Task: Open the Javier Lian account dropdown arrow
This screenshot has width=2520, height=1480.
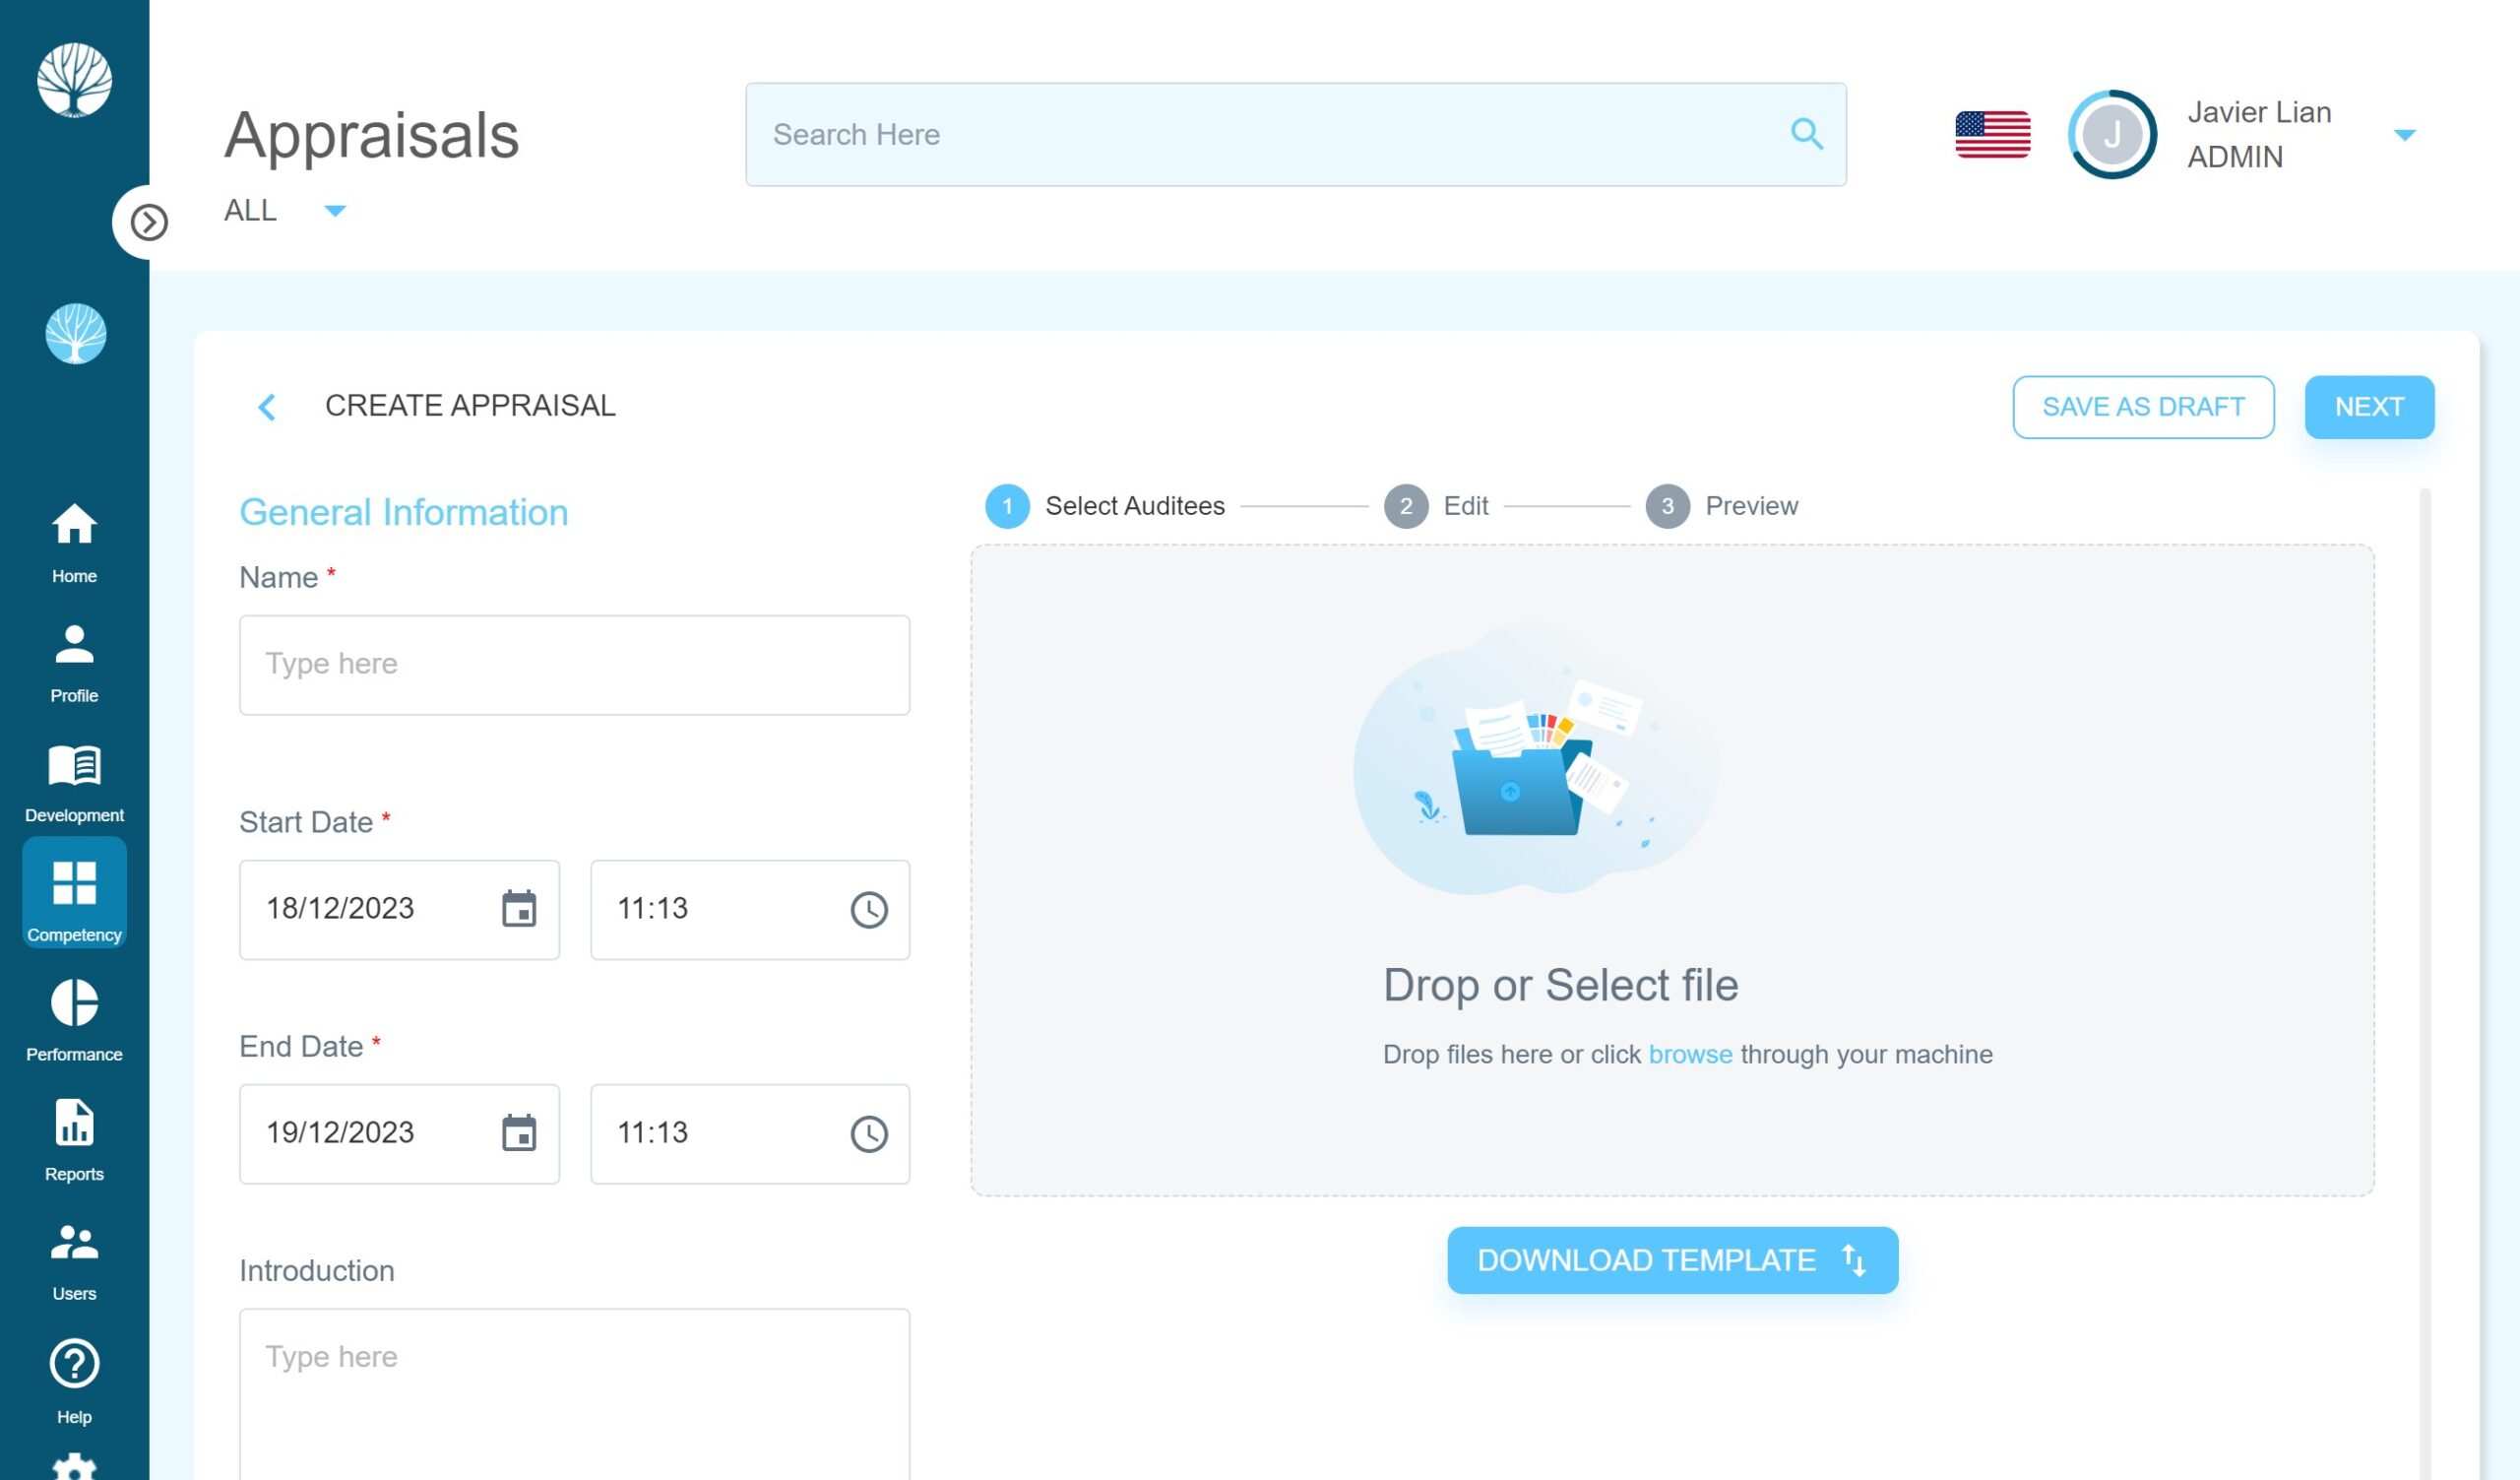Action: pyautogui.click(x=2404, y=134)
